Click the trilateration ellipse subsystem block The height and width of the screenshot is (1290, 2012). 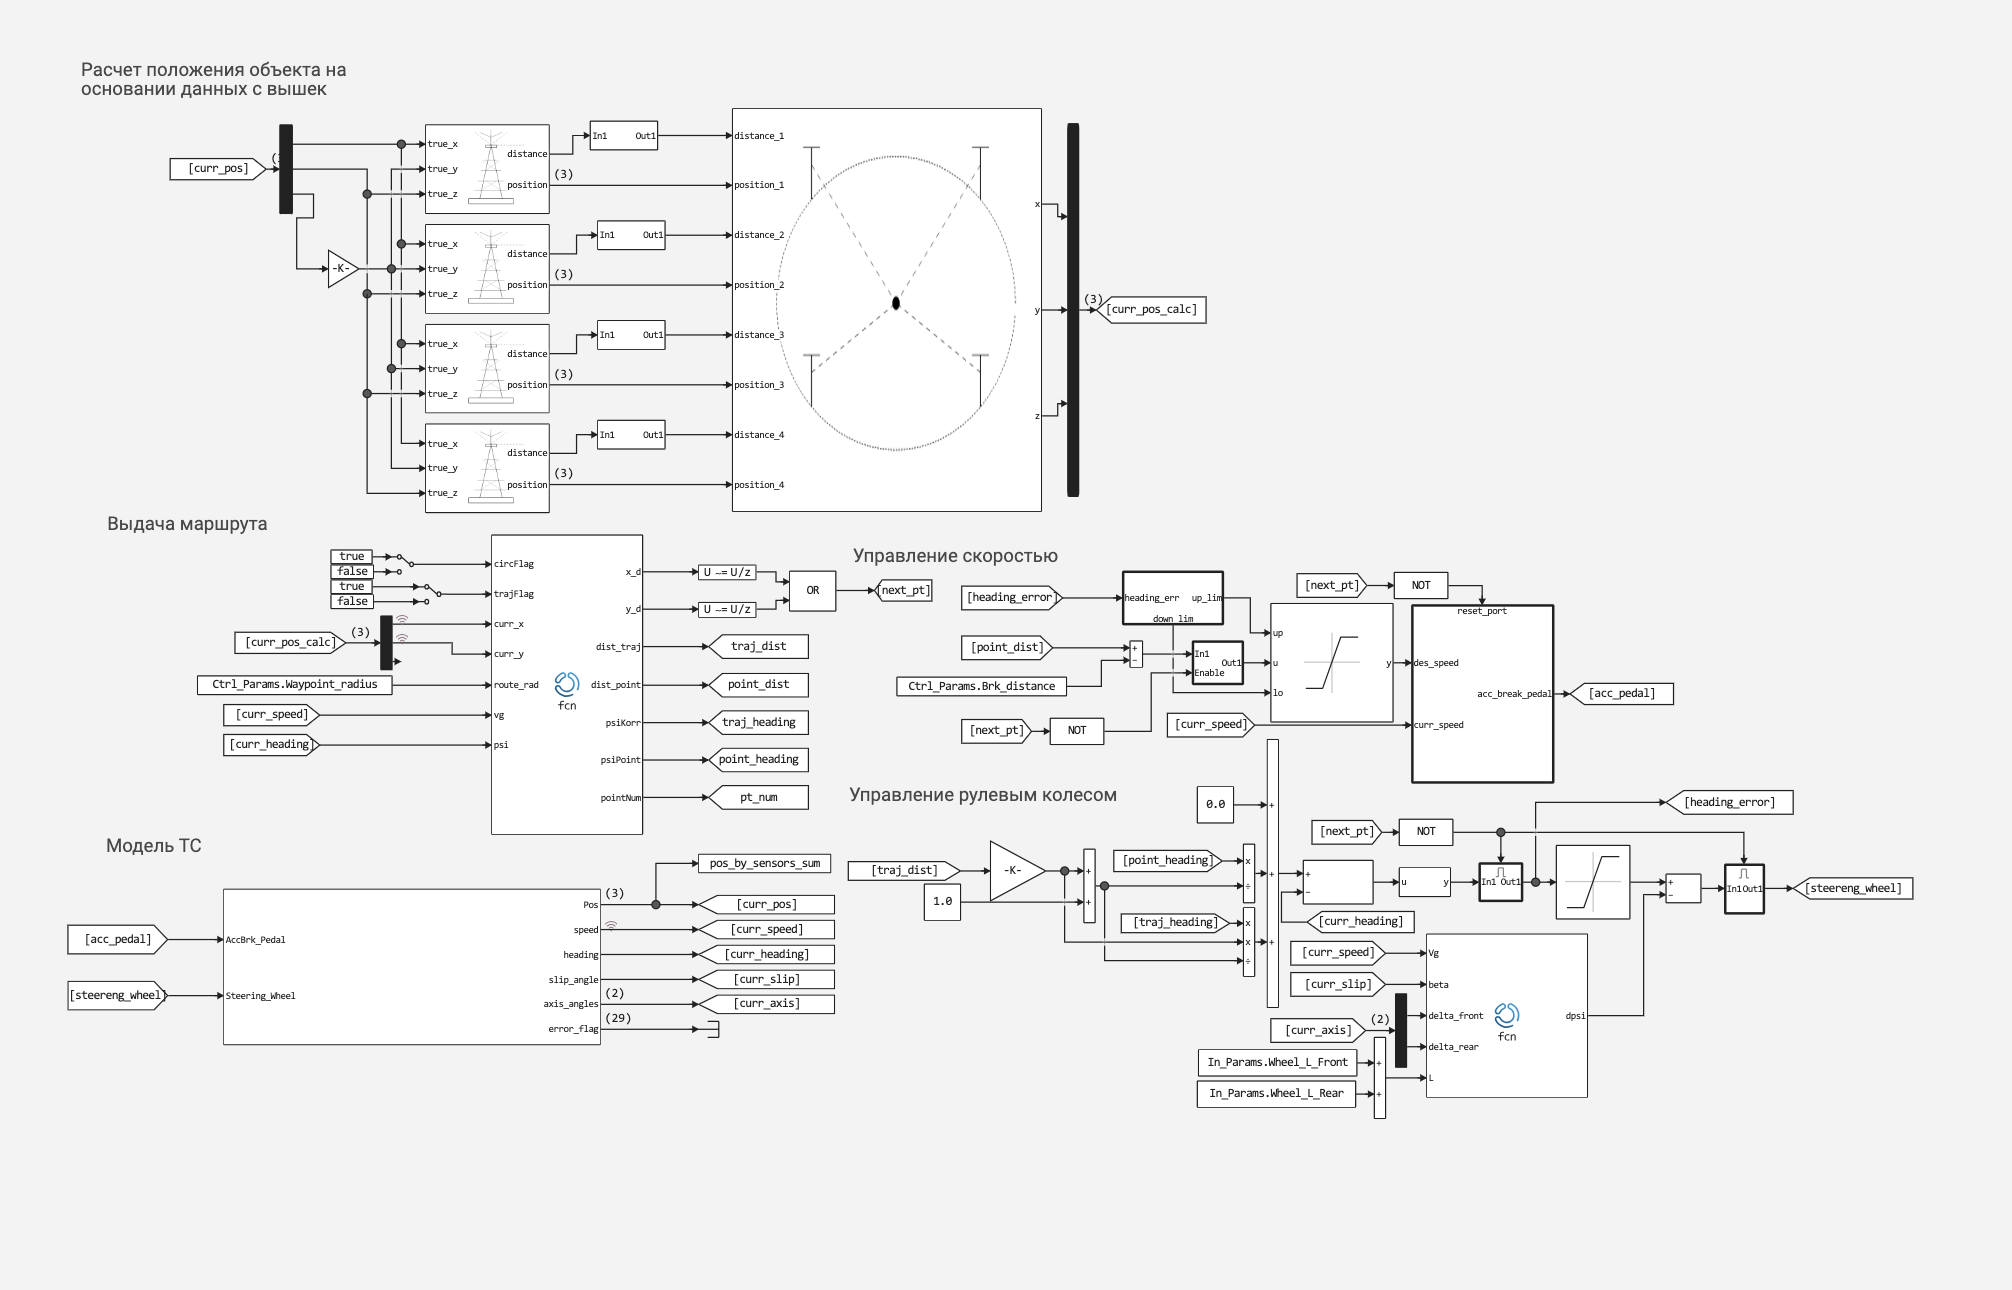click(886, 310)
